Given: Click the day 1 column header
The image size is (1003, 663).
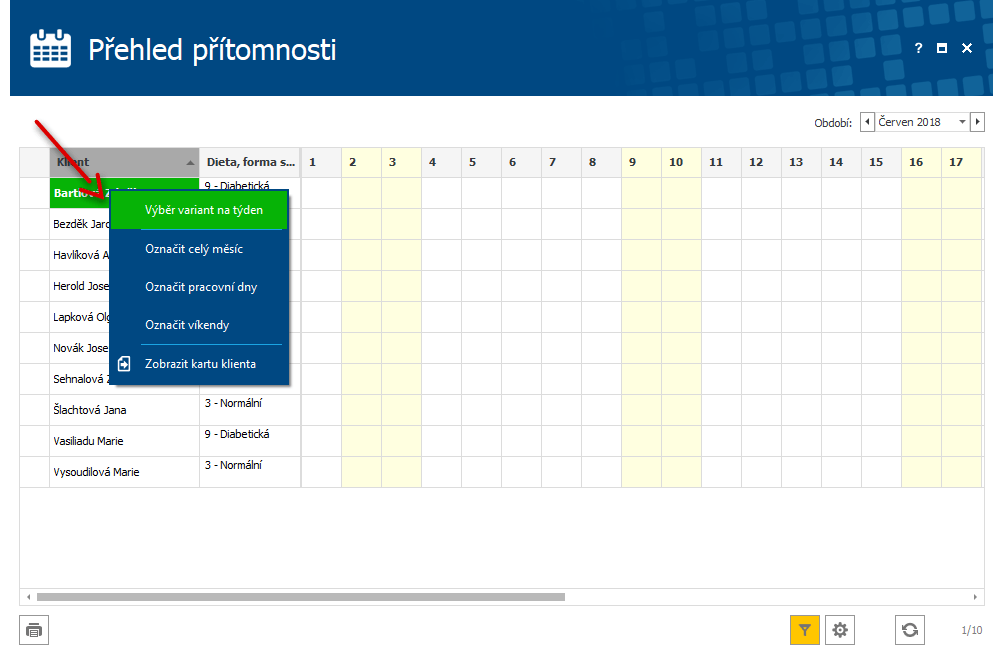Looking at the screenshot, I should [x=321, y=163].
